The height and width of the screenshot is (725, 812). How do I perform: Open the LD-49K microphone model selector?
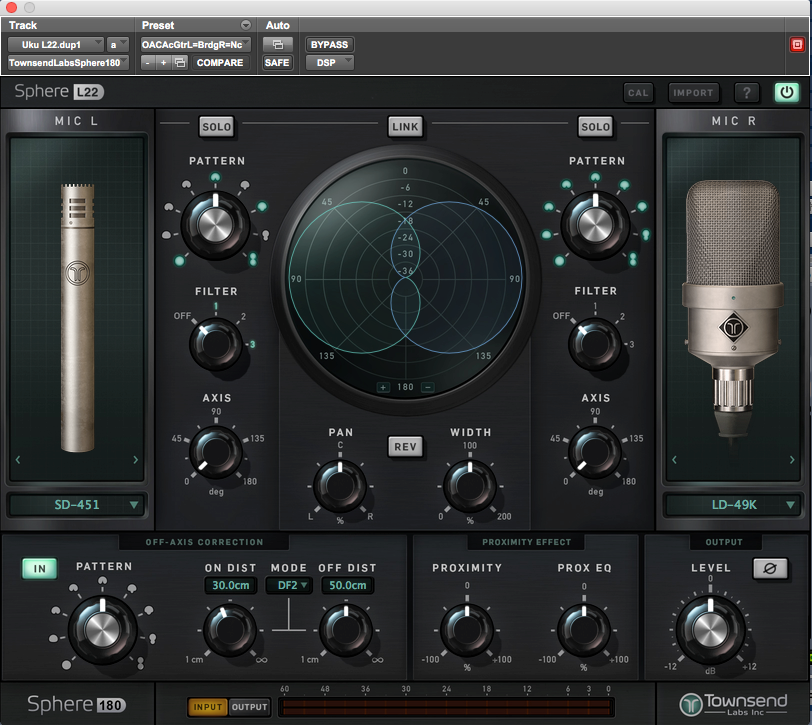pyautogui.click(x=734, y=505)
